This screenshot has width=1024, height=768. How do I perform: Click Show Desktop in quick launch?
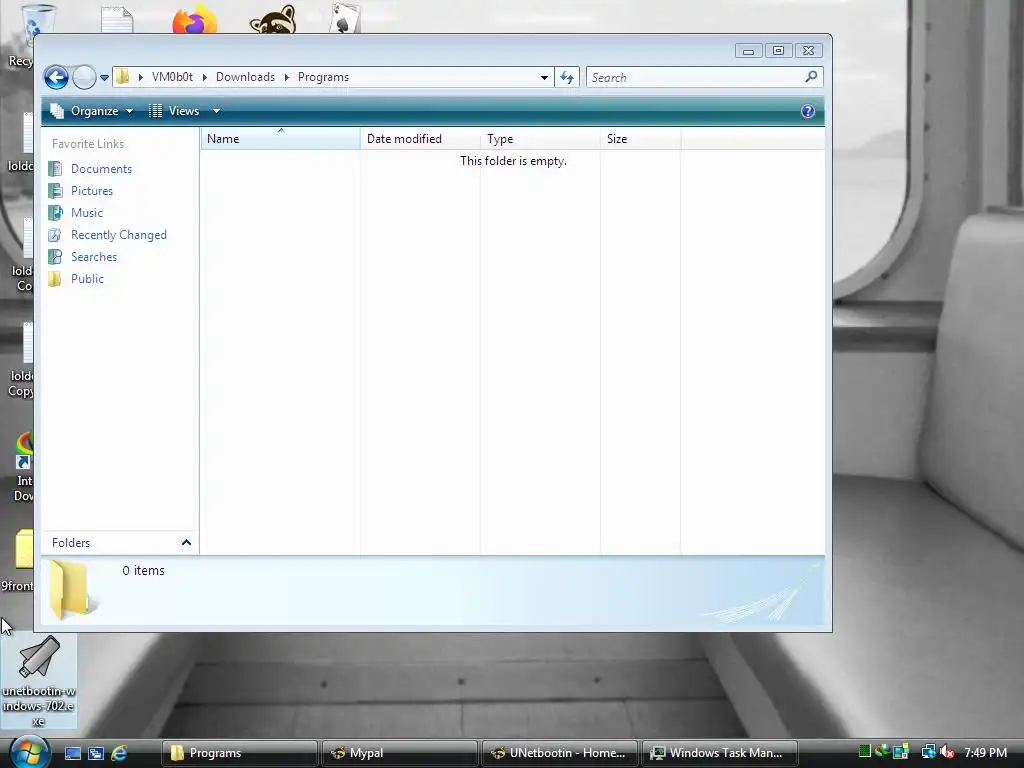[72, 753]
